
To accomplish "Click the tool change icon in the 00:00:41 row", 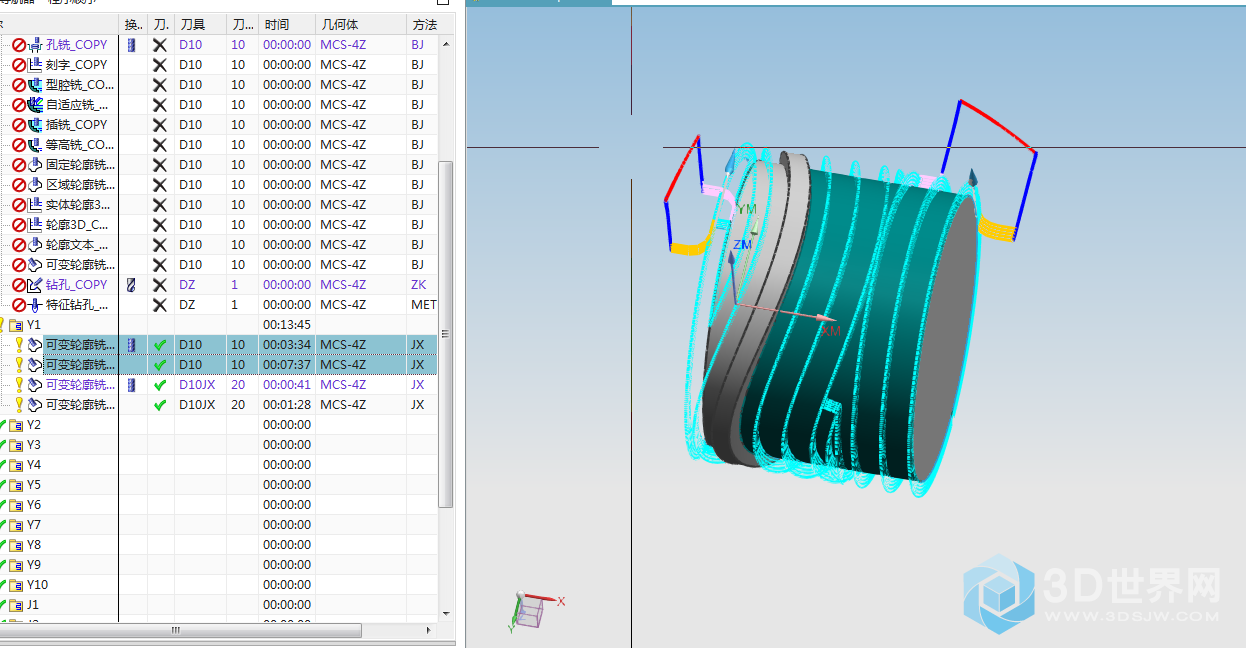I will (131, 384).
